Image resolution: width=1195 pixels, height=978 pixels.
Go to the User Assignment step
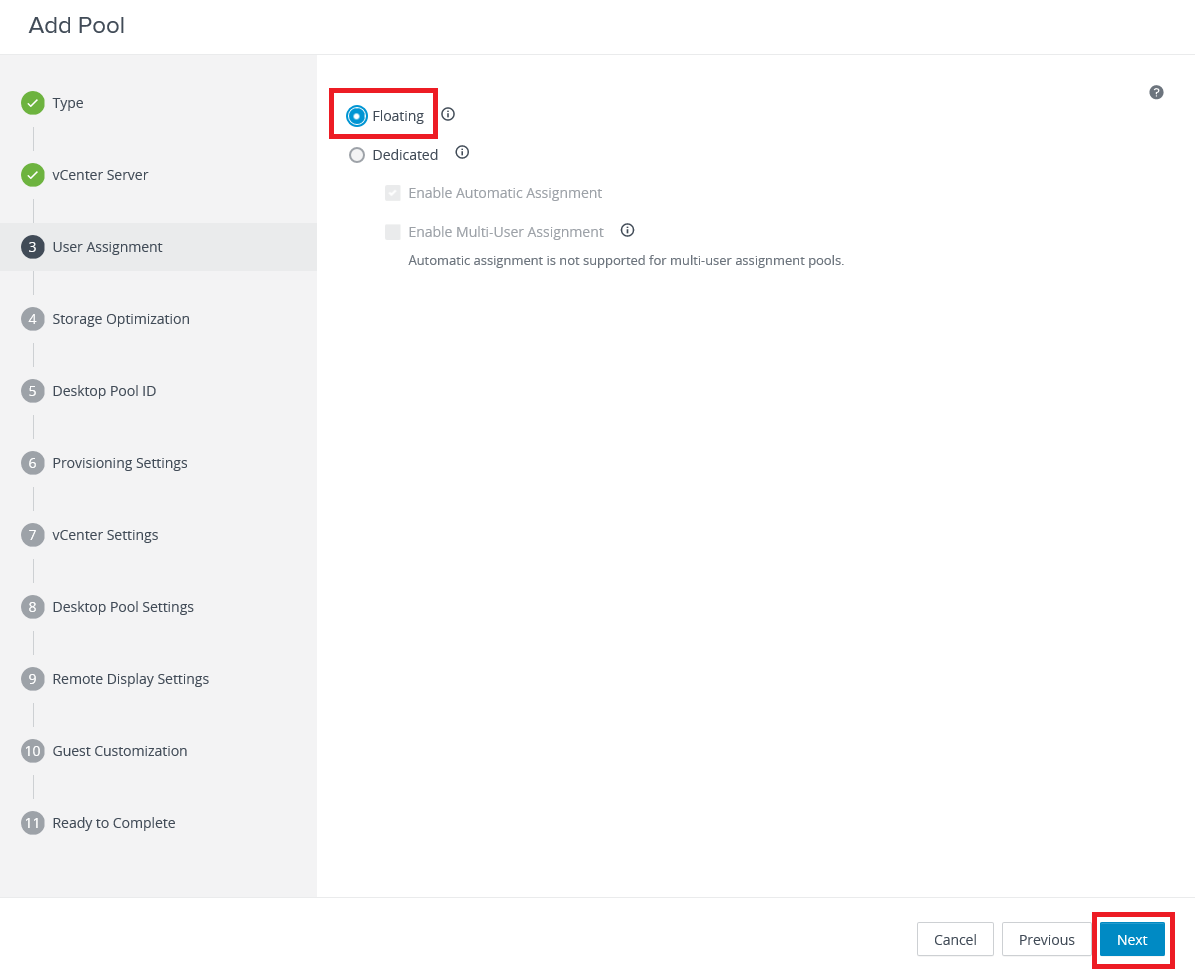tap(107, 247)
